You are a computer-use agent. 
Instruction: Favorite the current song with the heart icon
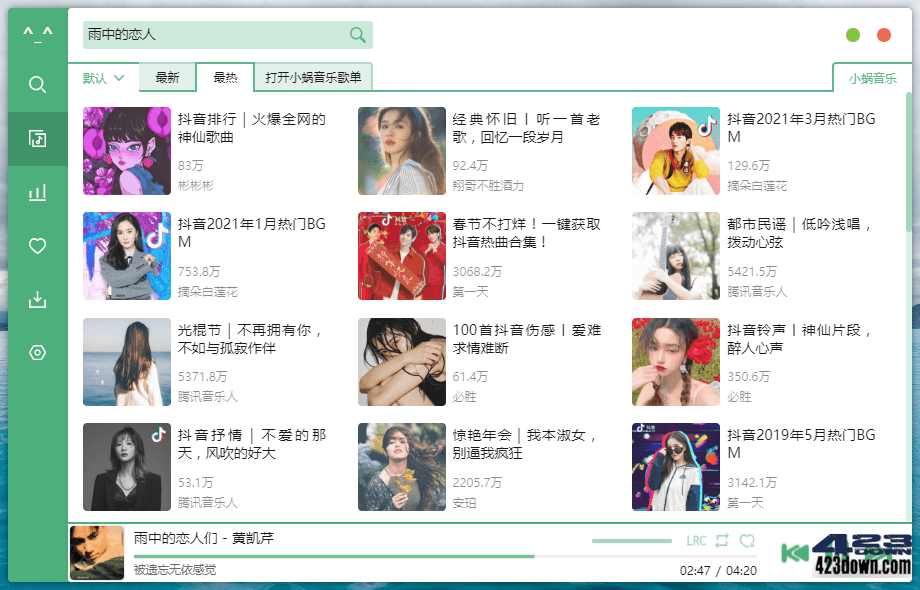[x=748, y=540]
